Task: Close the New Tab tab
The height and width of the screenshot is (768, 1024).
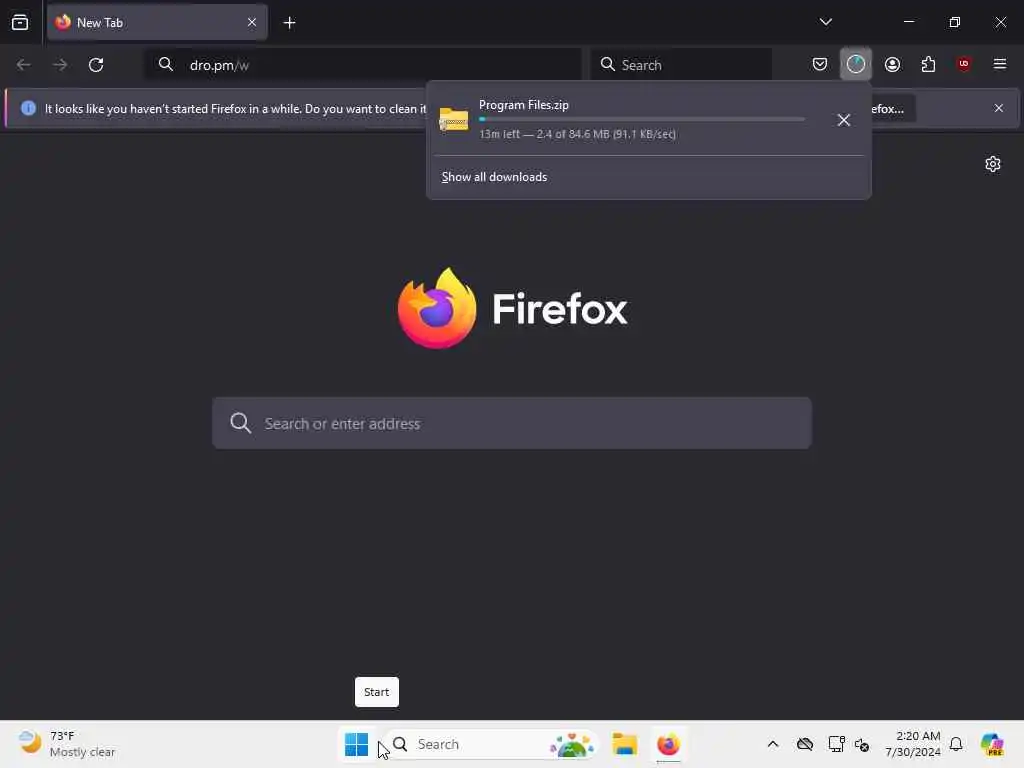Action: click(251, 23)
